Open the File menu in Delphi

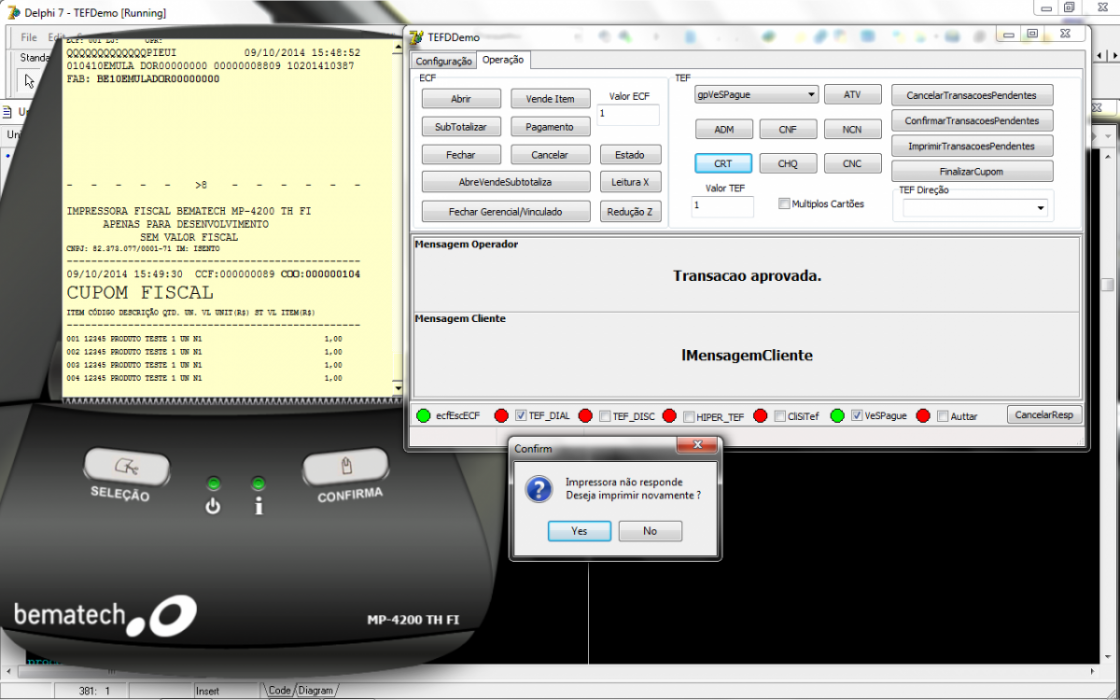pyautogui.click(x=29, y=37)
